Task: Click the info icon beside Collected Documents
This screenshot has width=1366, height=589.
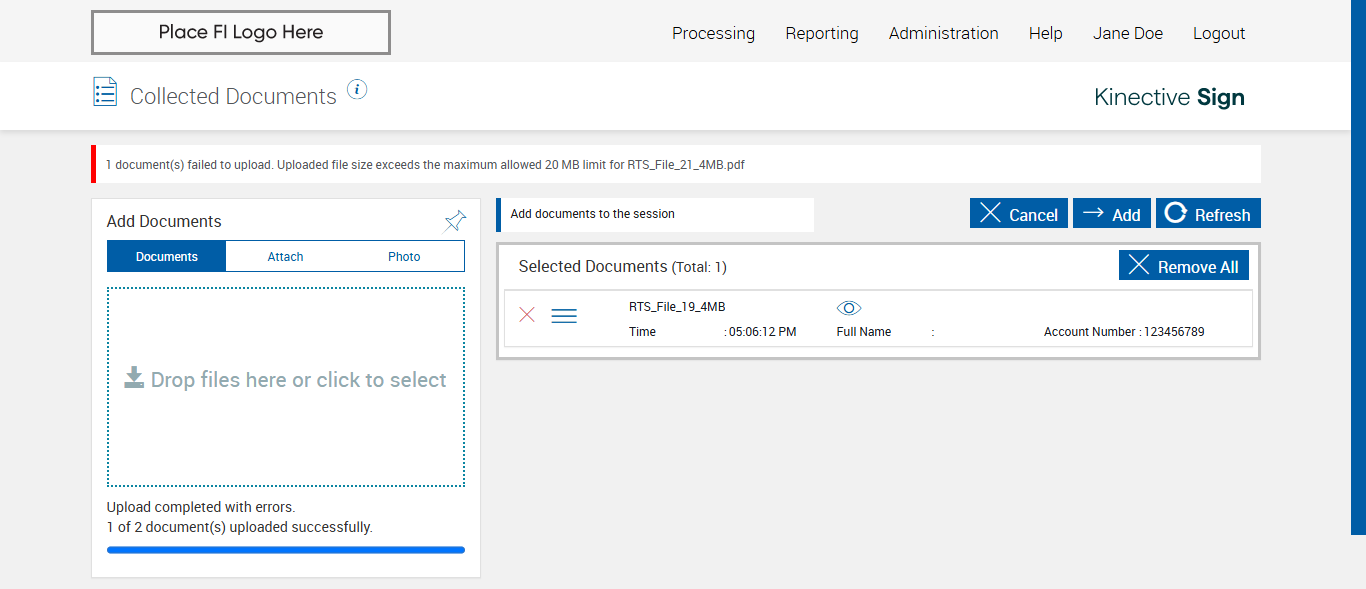Action: click(x=357, y=90)
